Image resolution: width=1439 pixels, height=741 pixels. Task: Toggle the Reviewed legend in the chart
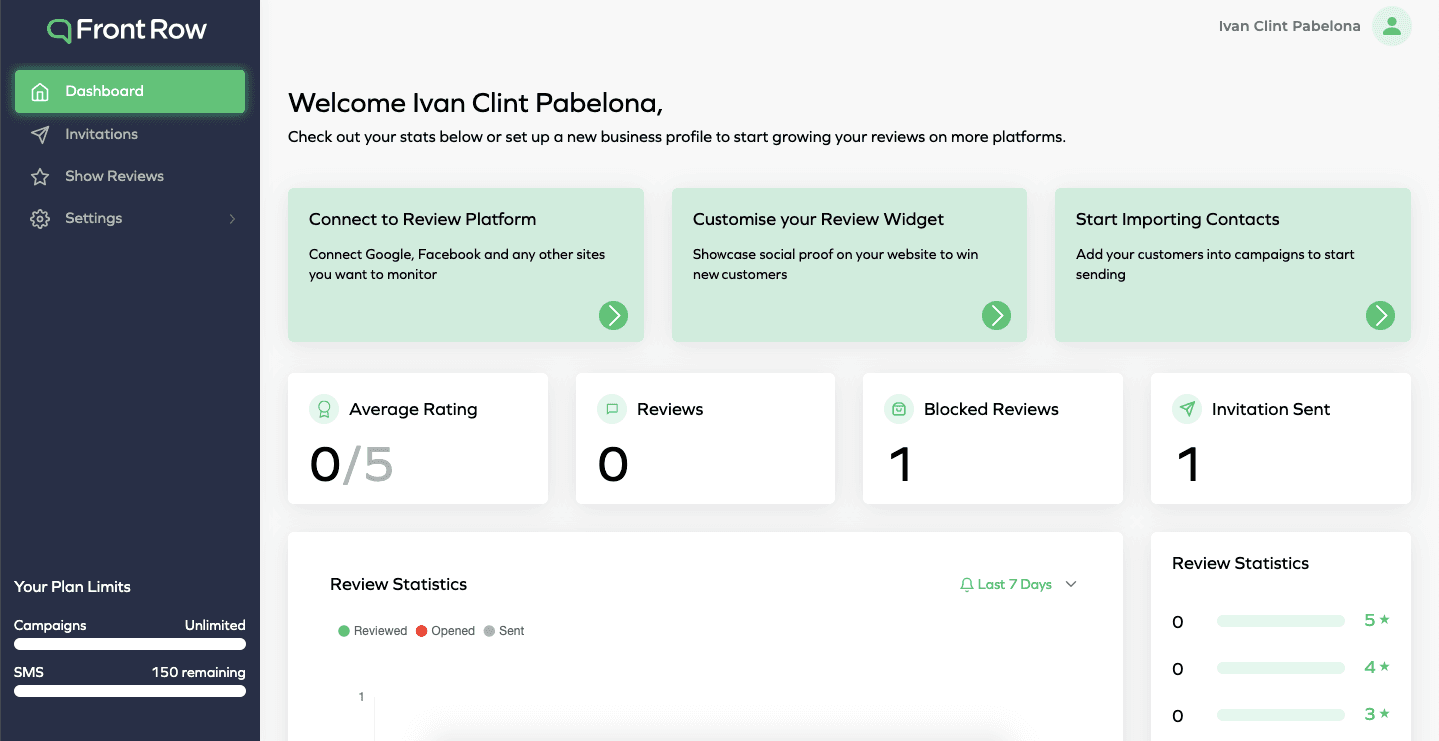coord(373,630)
